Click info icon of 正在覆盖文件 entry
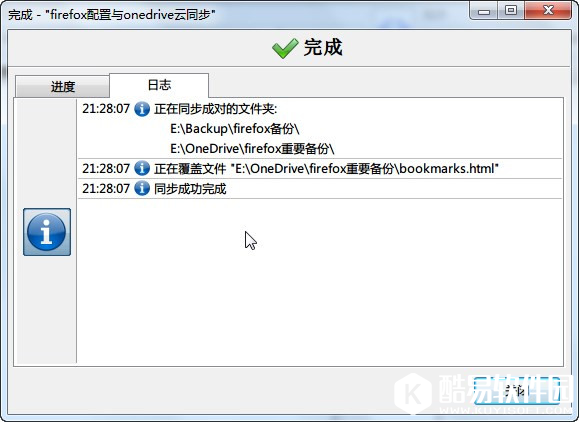 coord(142,169)
